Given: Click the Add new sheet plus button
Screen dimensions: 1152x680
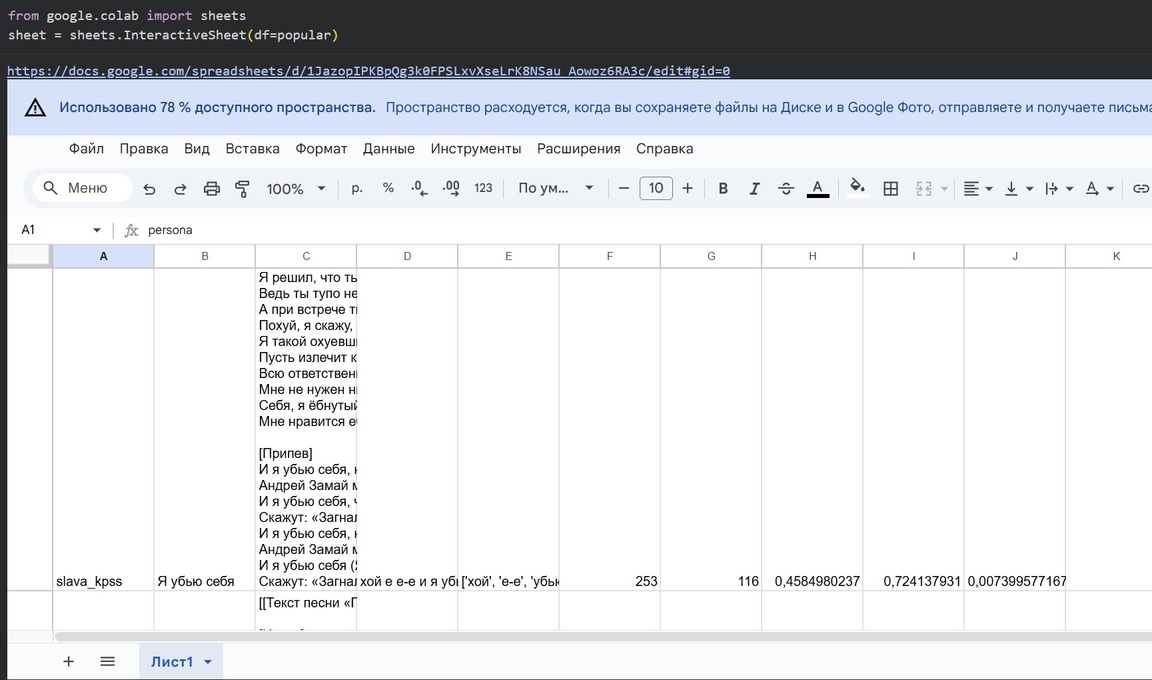Looking at the screenshot, I should pos(69,662).
